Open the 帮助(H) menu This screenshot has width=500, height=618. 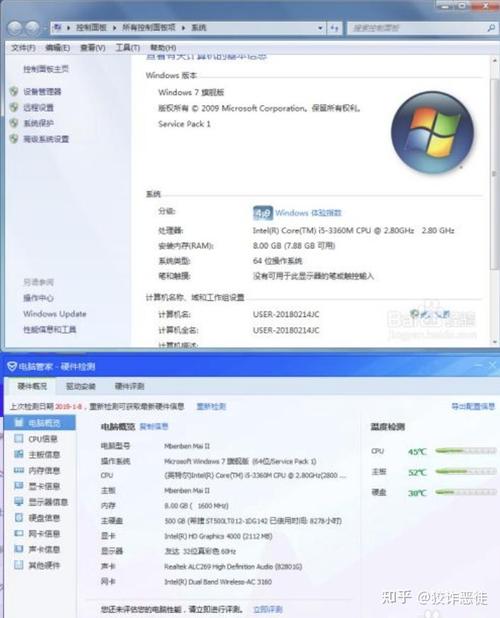tap(163, 48)
